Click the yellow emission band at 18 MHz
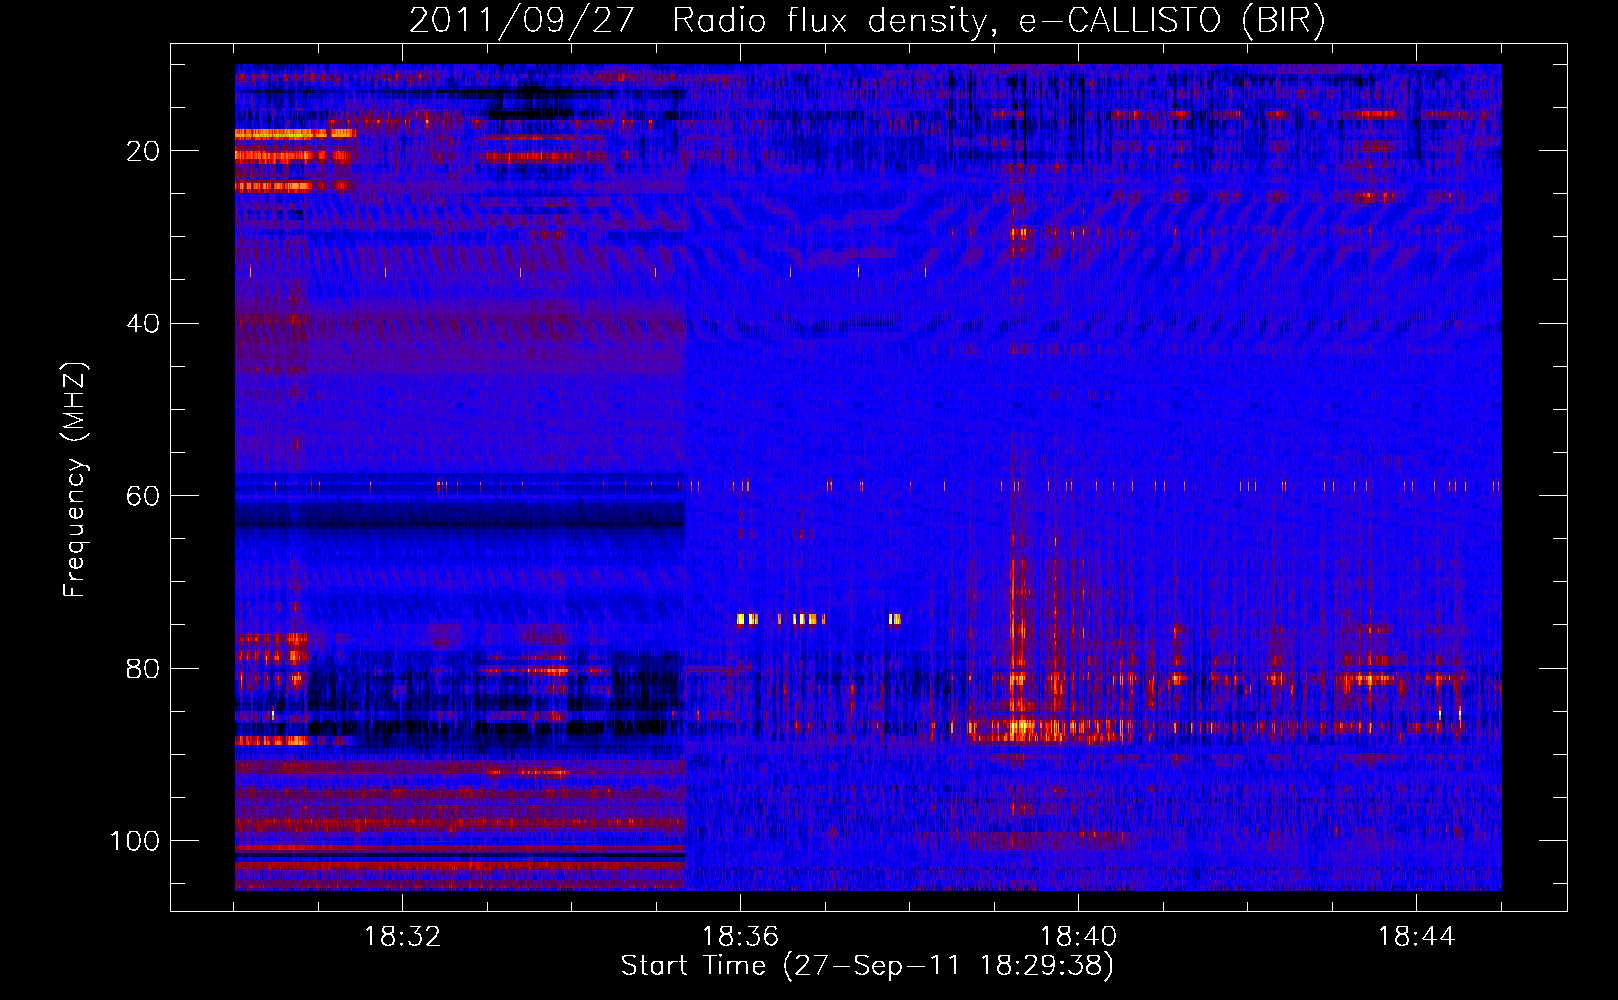The width and height of the screenshot is (1618, 1000). pyautogui.click(x=295, y=133)
